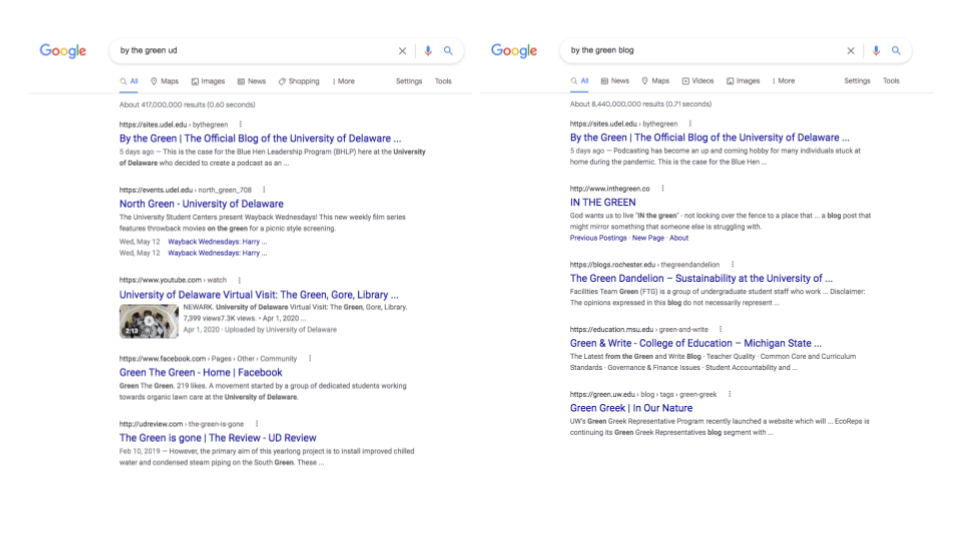960x540 pixels.
Task: Open Tools in left results page
Action: [x=443, y=81]
